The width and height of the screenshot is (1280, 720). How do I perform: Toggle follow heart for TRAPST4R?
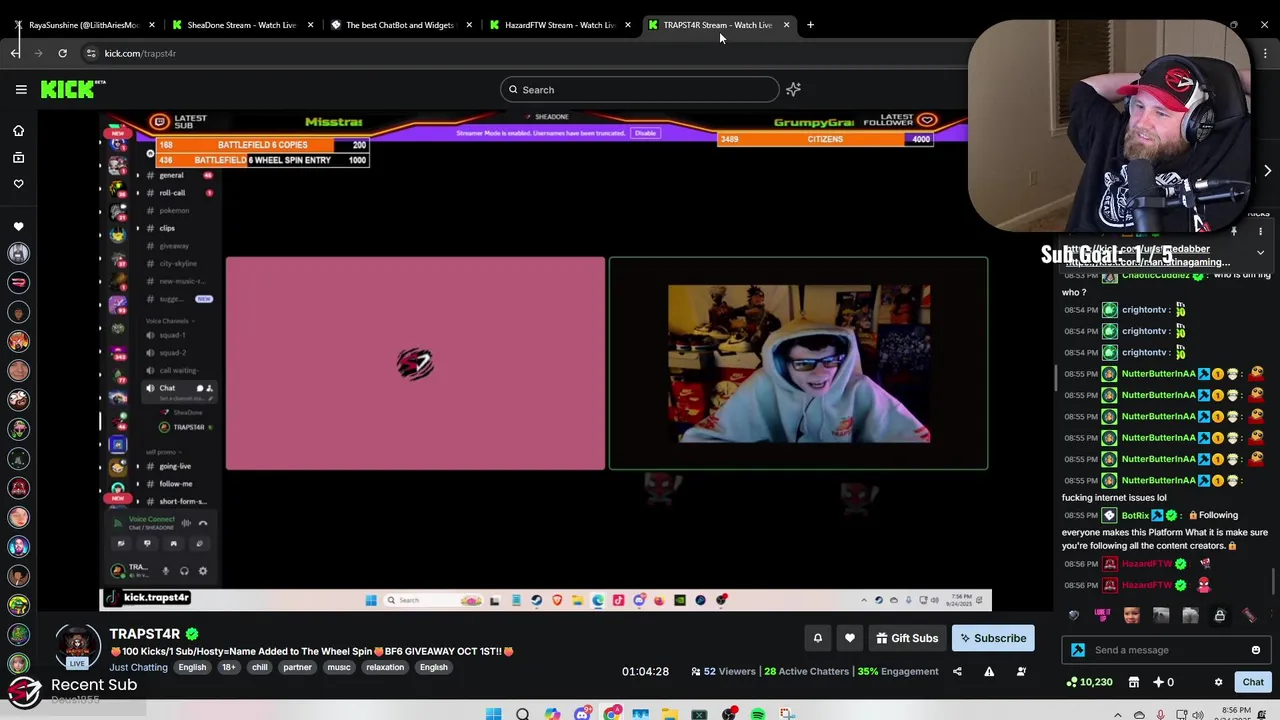[850, 638]
